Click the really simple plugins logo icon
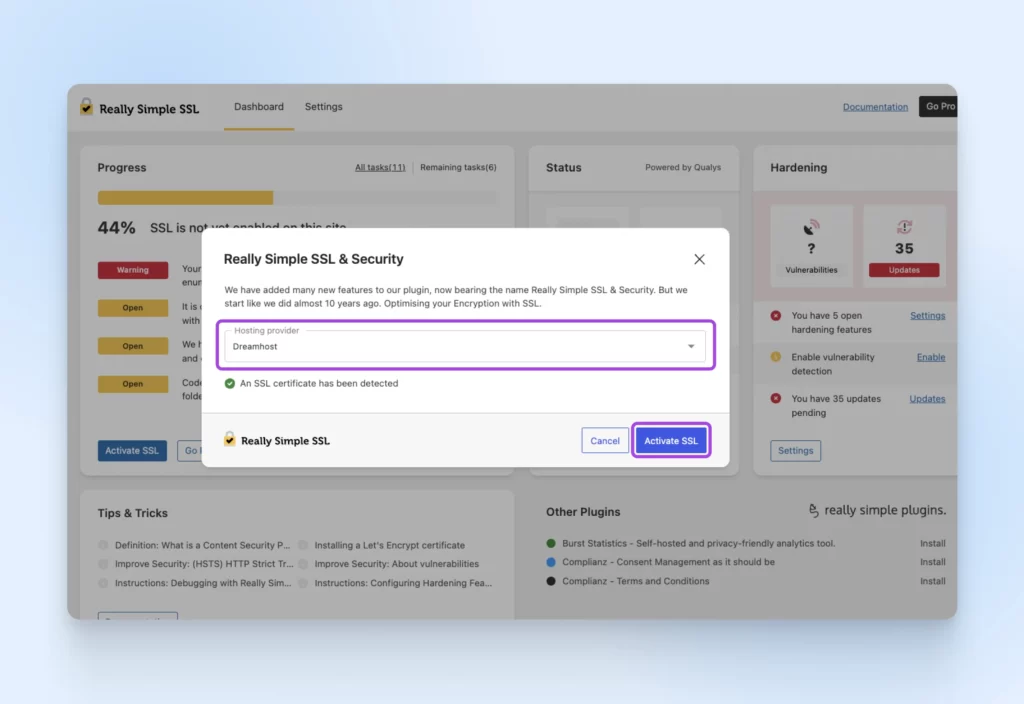 pyautogui.click(x=813, y=510)
